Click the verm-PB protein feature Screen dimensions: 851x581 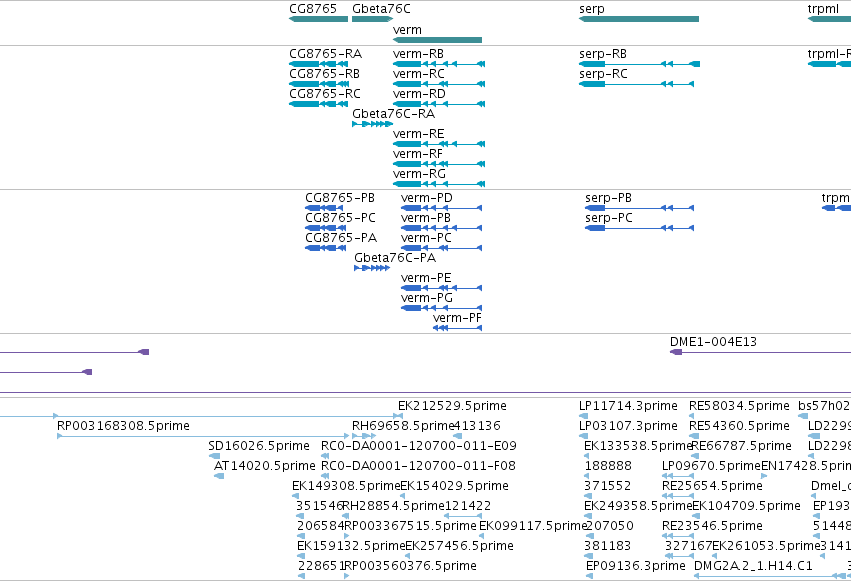pos(441,228)
